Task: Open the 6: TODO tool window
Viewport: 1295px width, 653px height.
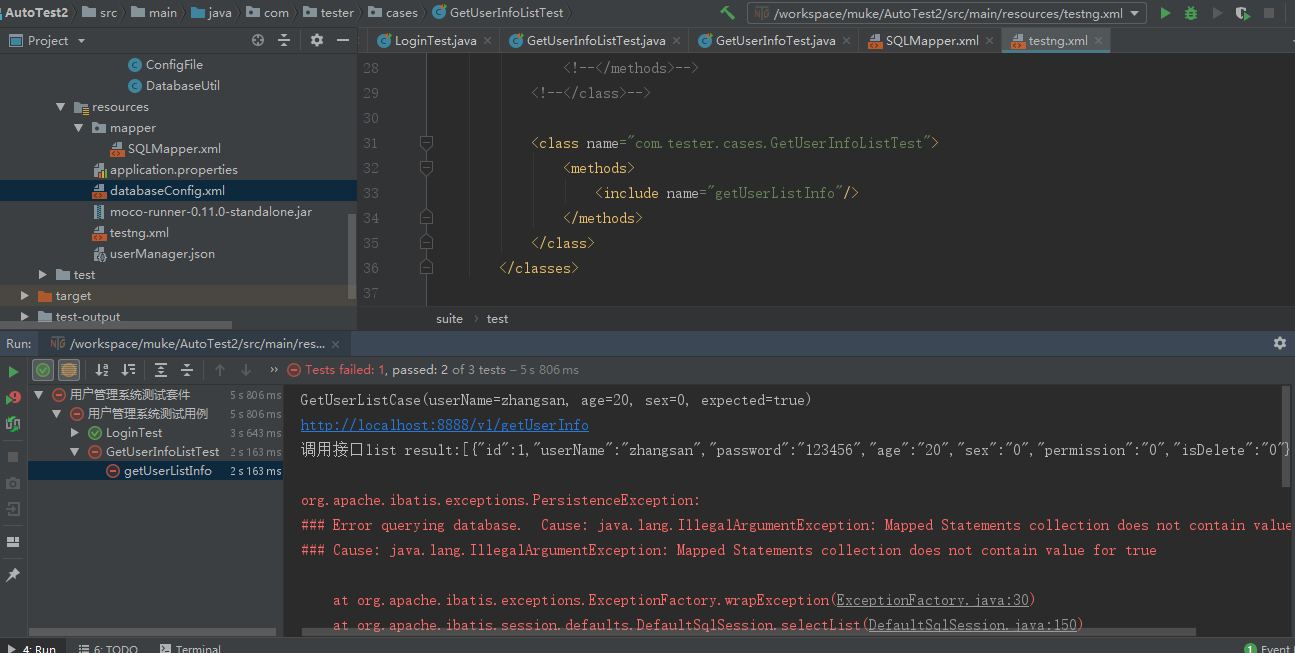Action: 109,648
